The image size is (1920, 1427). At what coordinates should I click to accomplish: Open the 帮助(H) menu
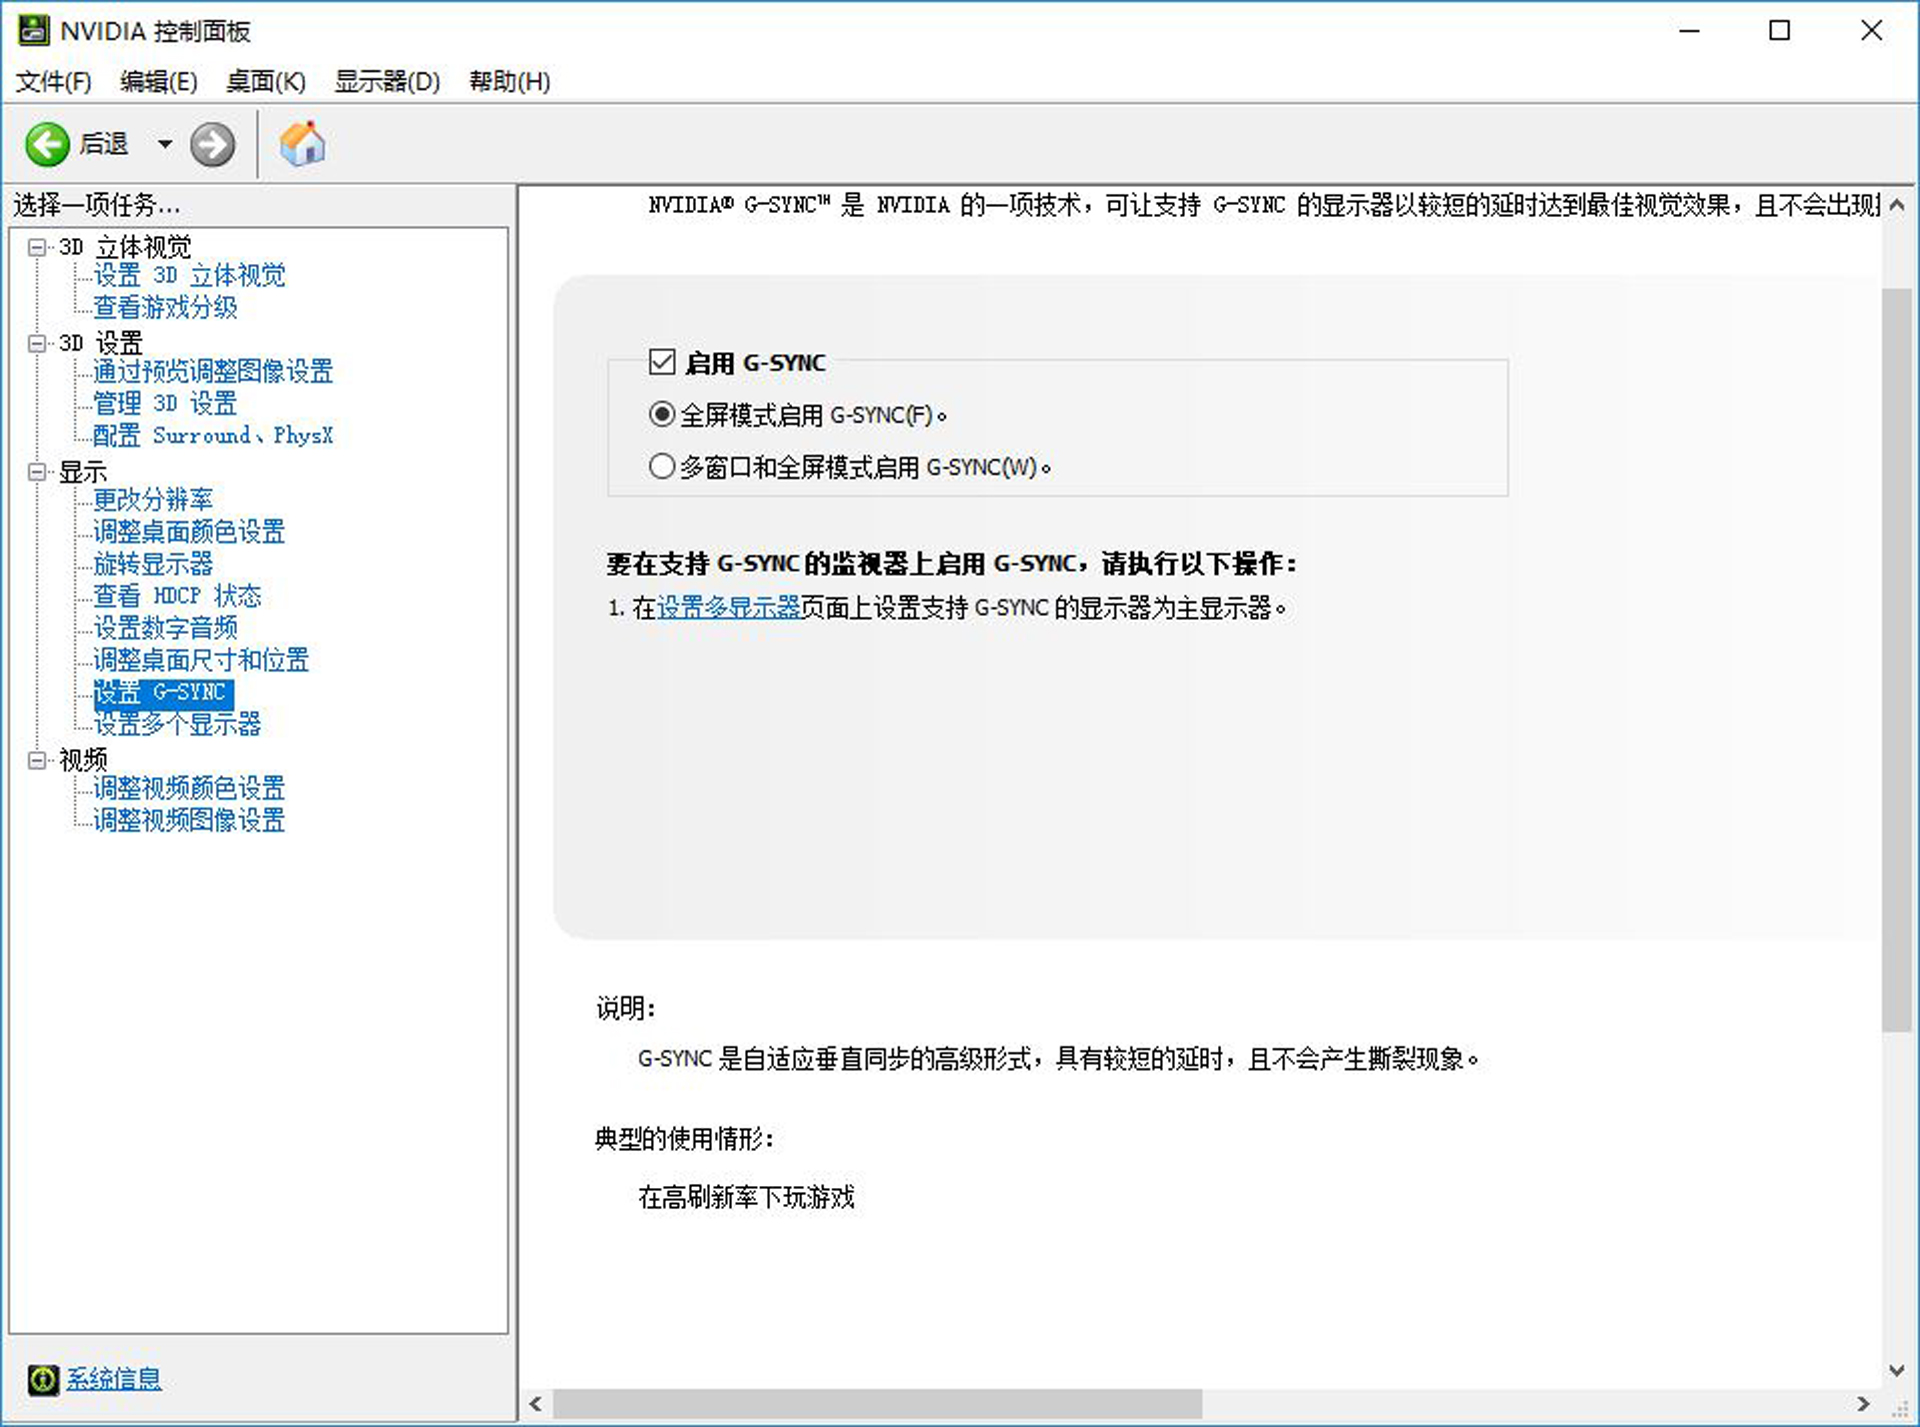509,82
